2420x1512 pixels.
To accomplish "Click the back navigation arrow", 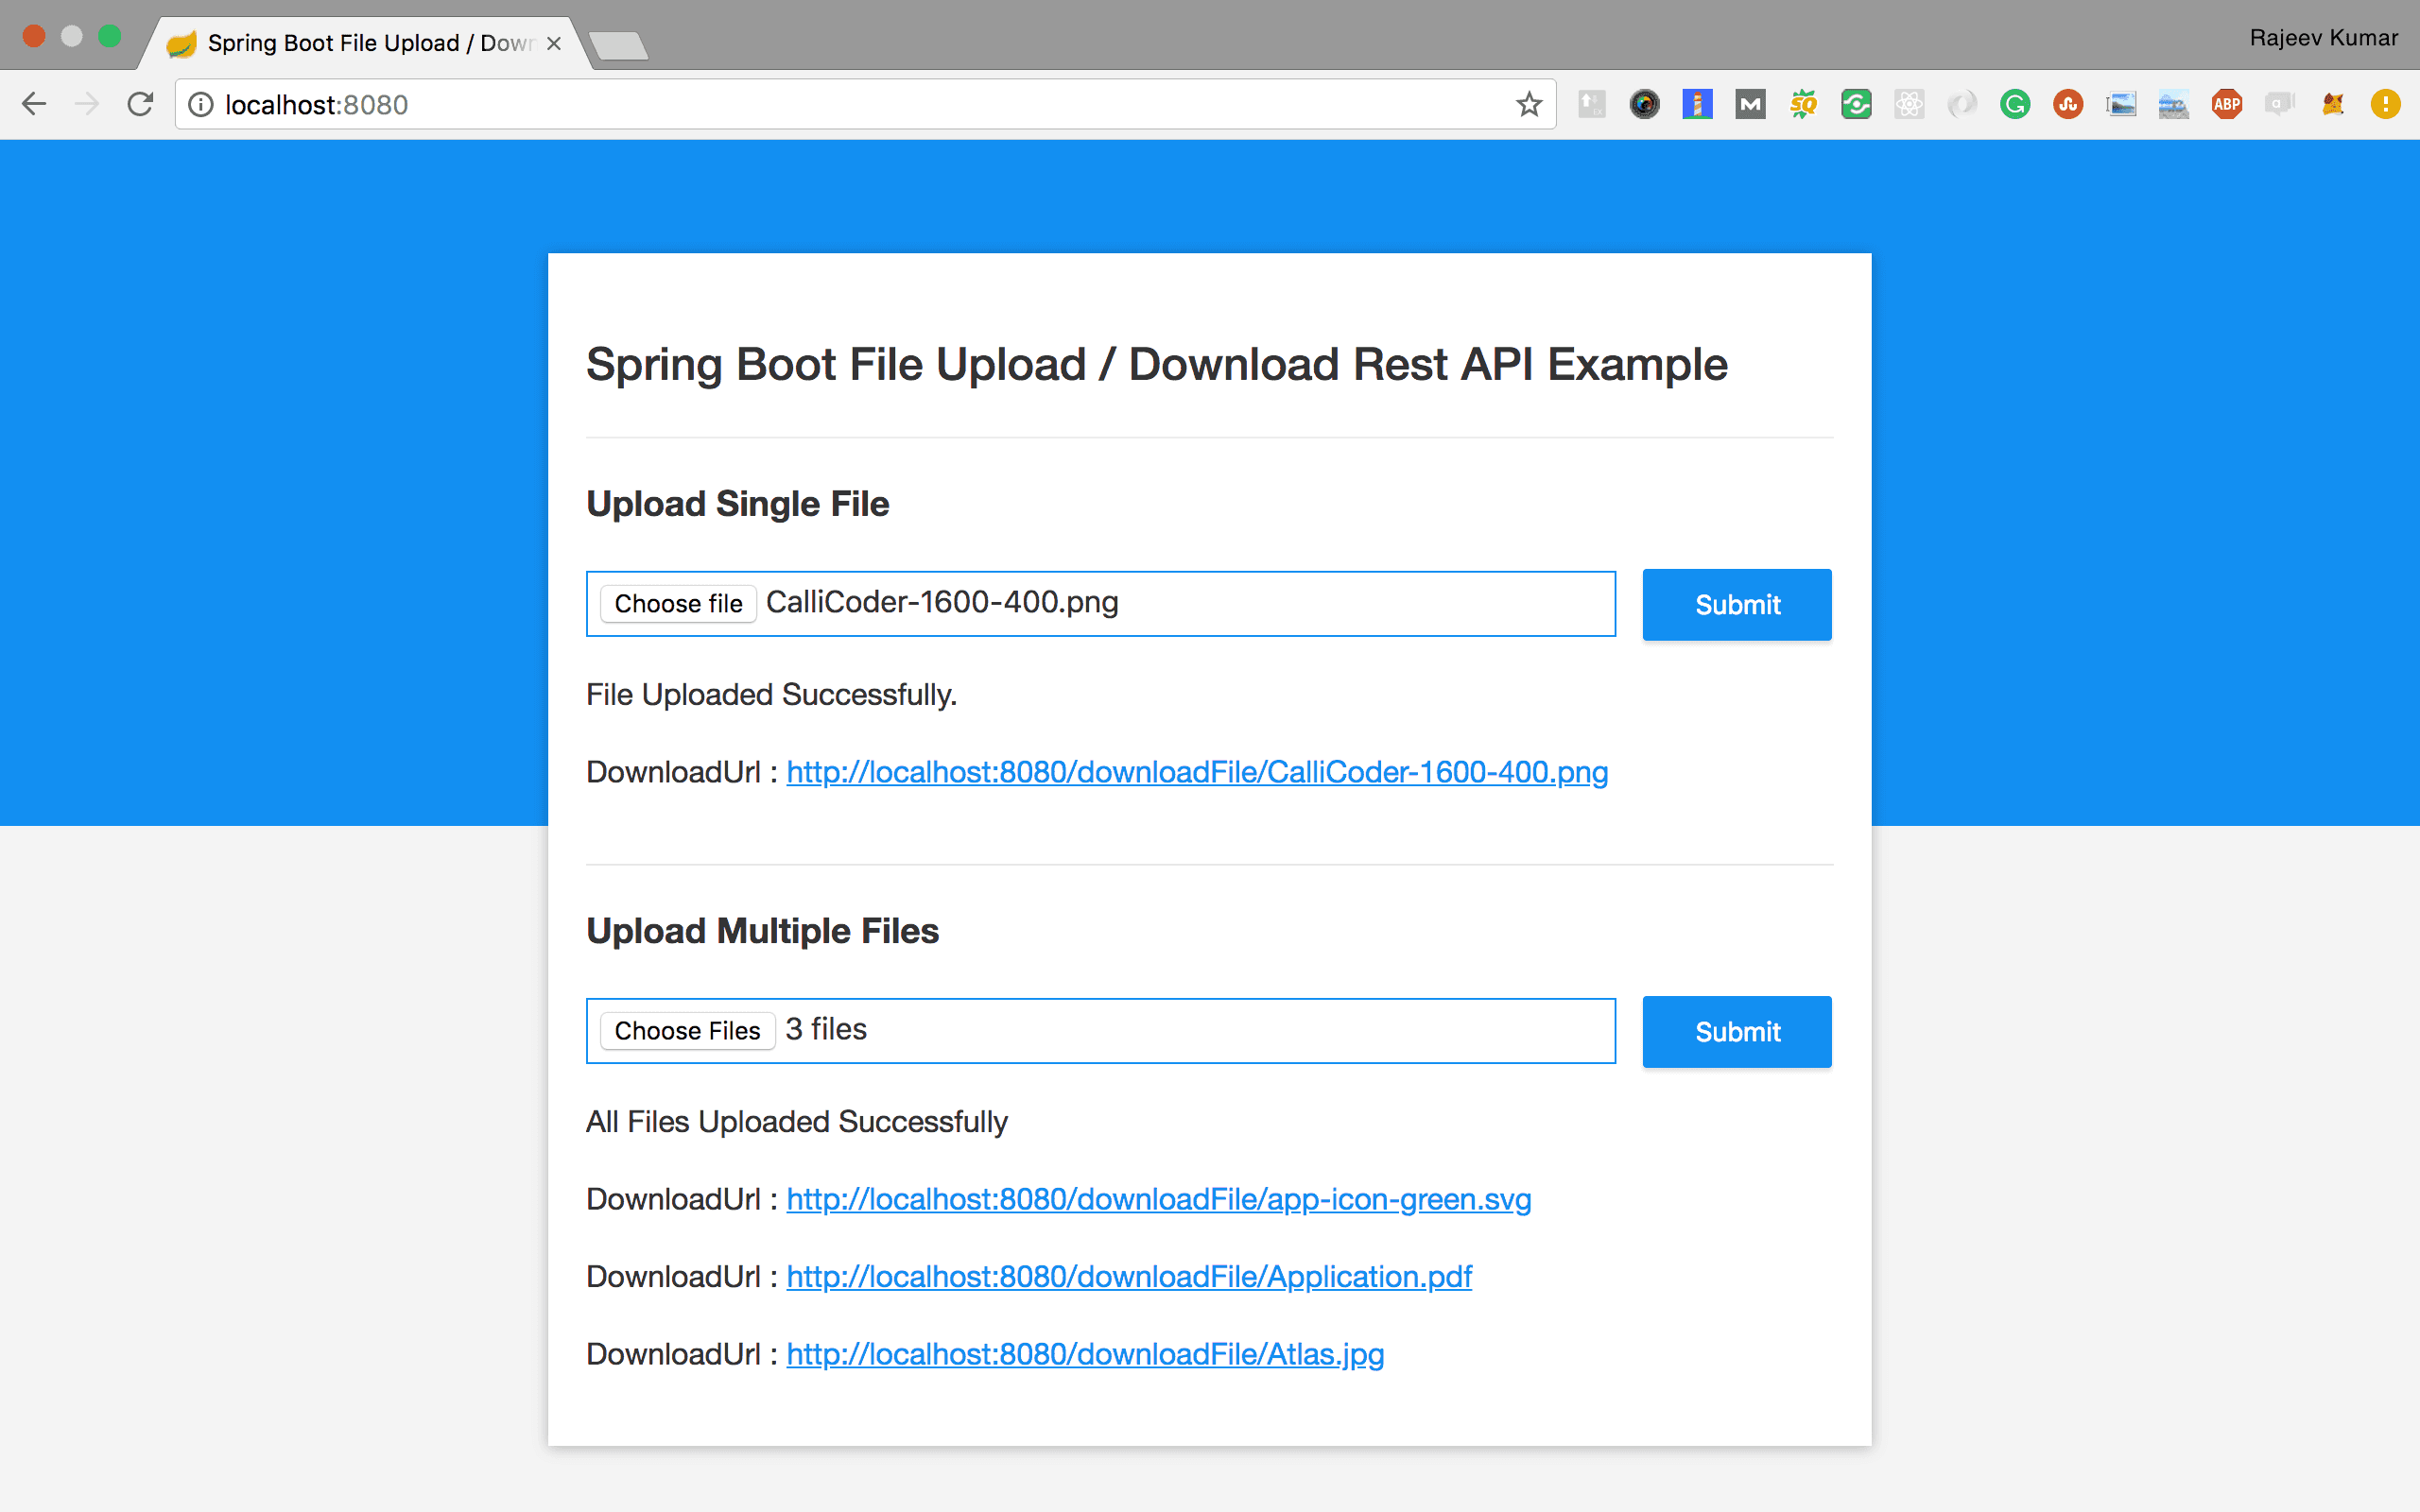I will (39, 105).
